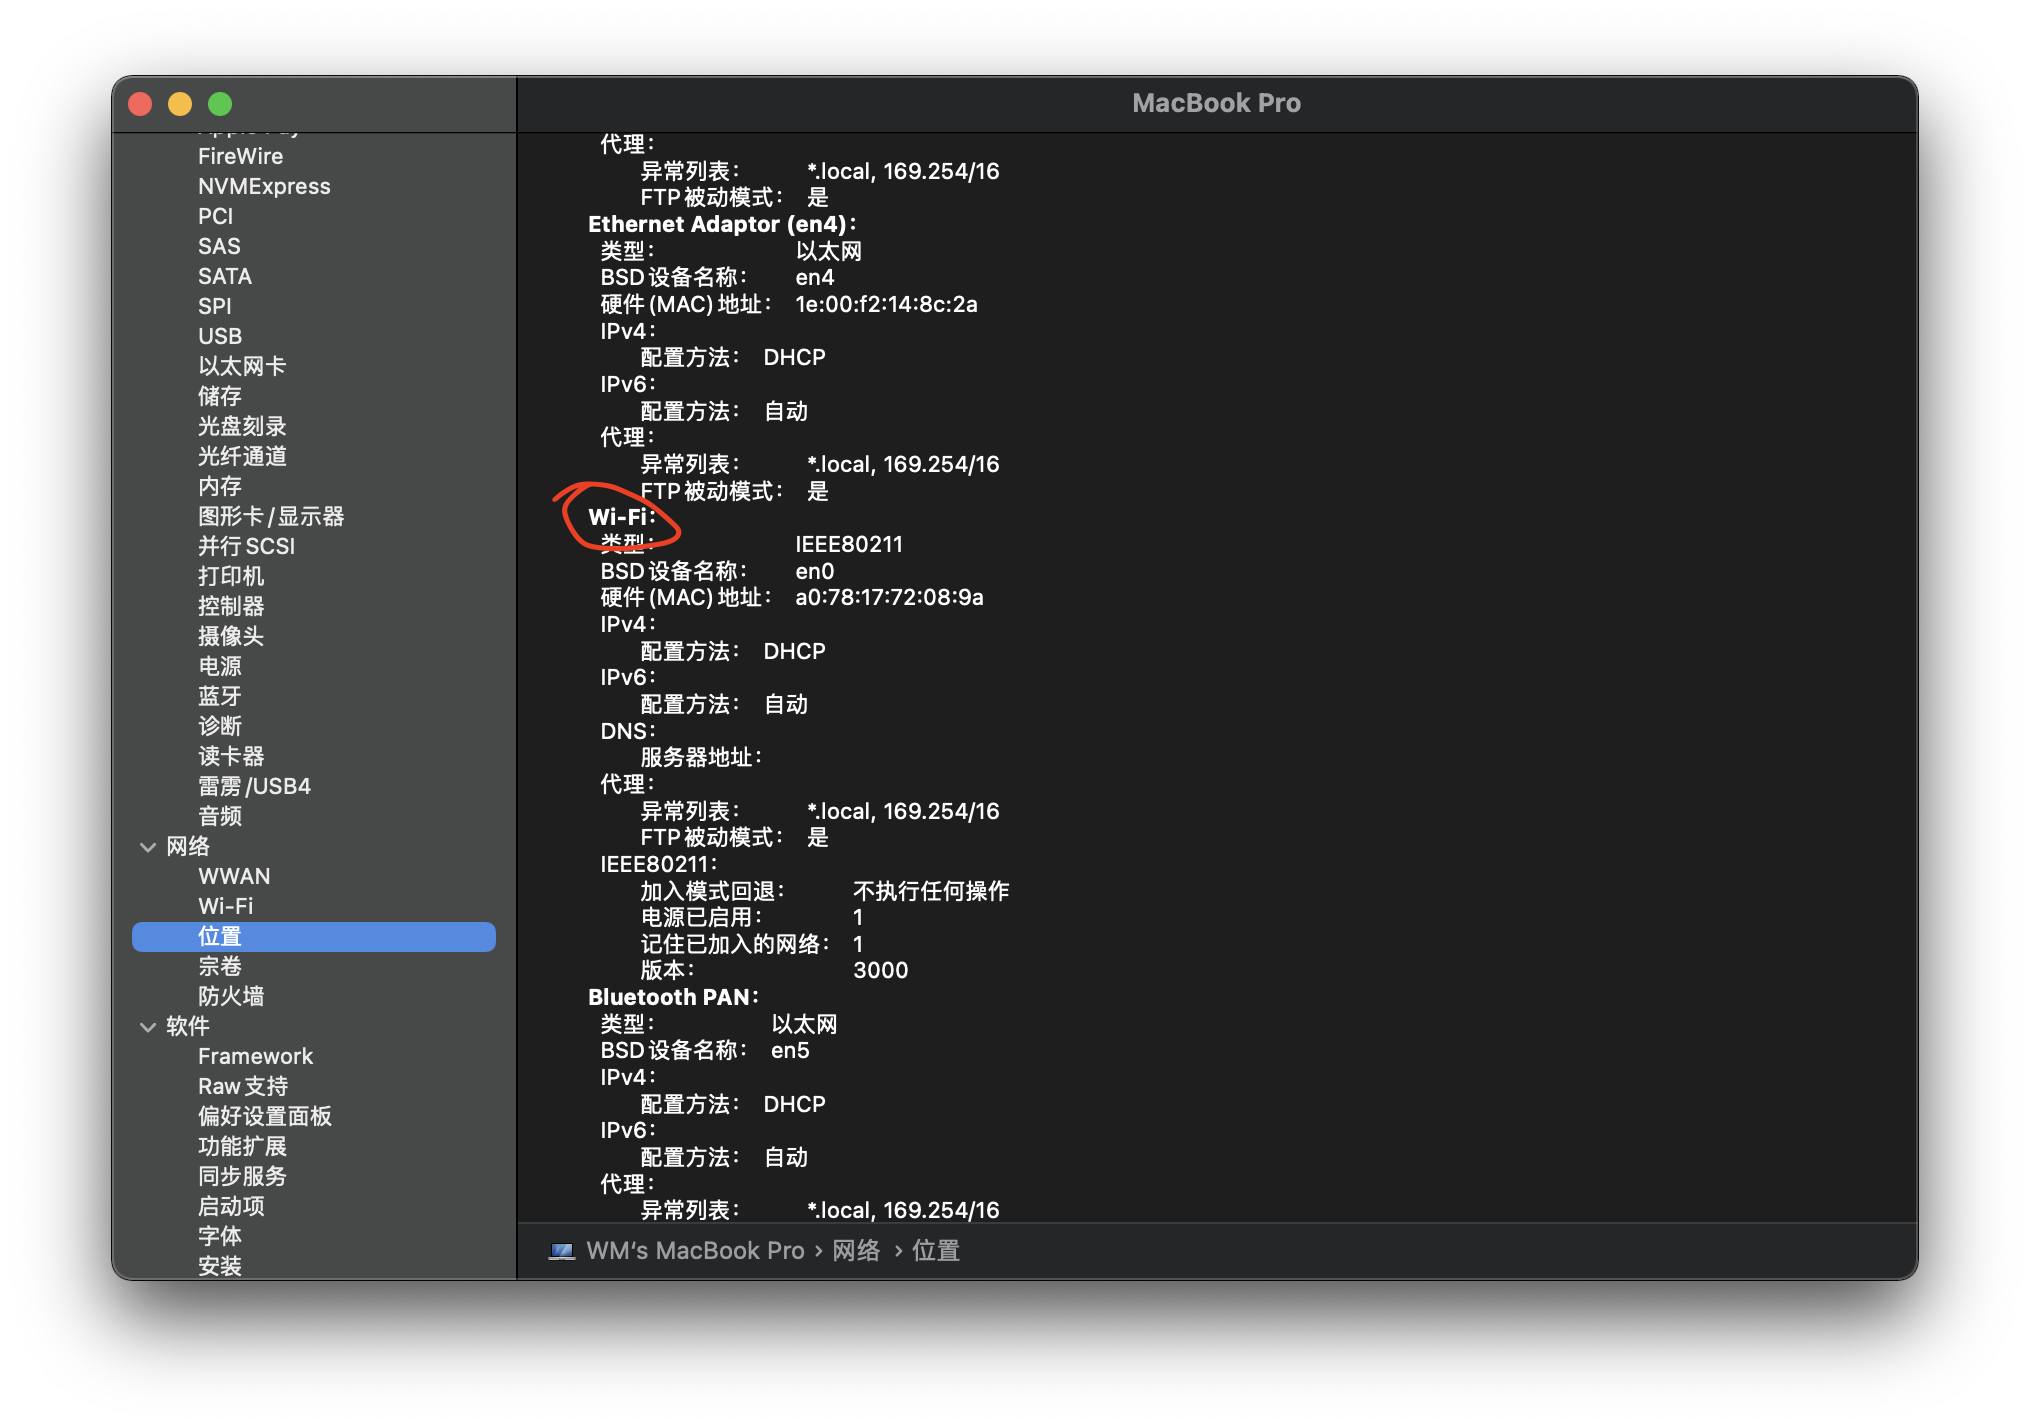Open 诊断 sidebar entry

click(220, 726)
